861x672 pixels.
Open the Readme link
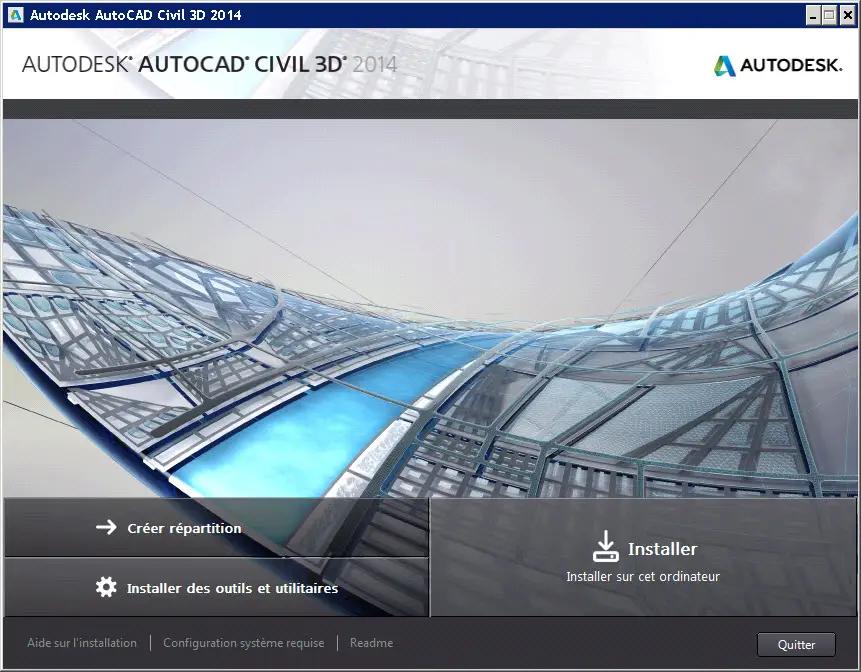(371, 643)
